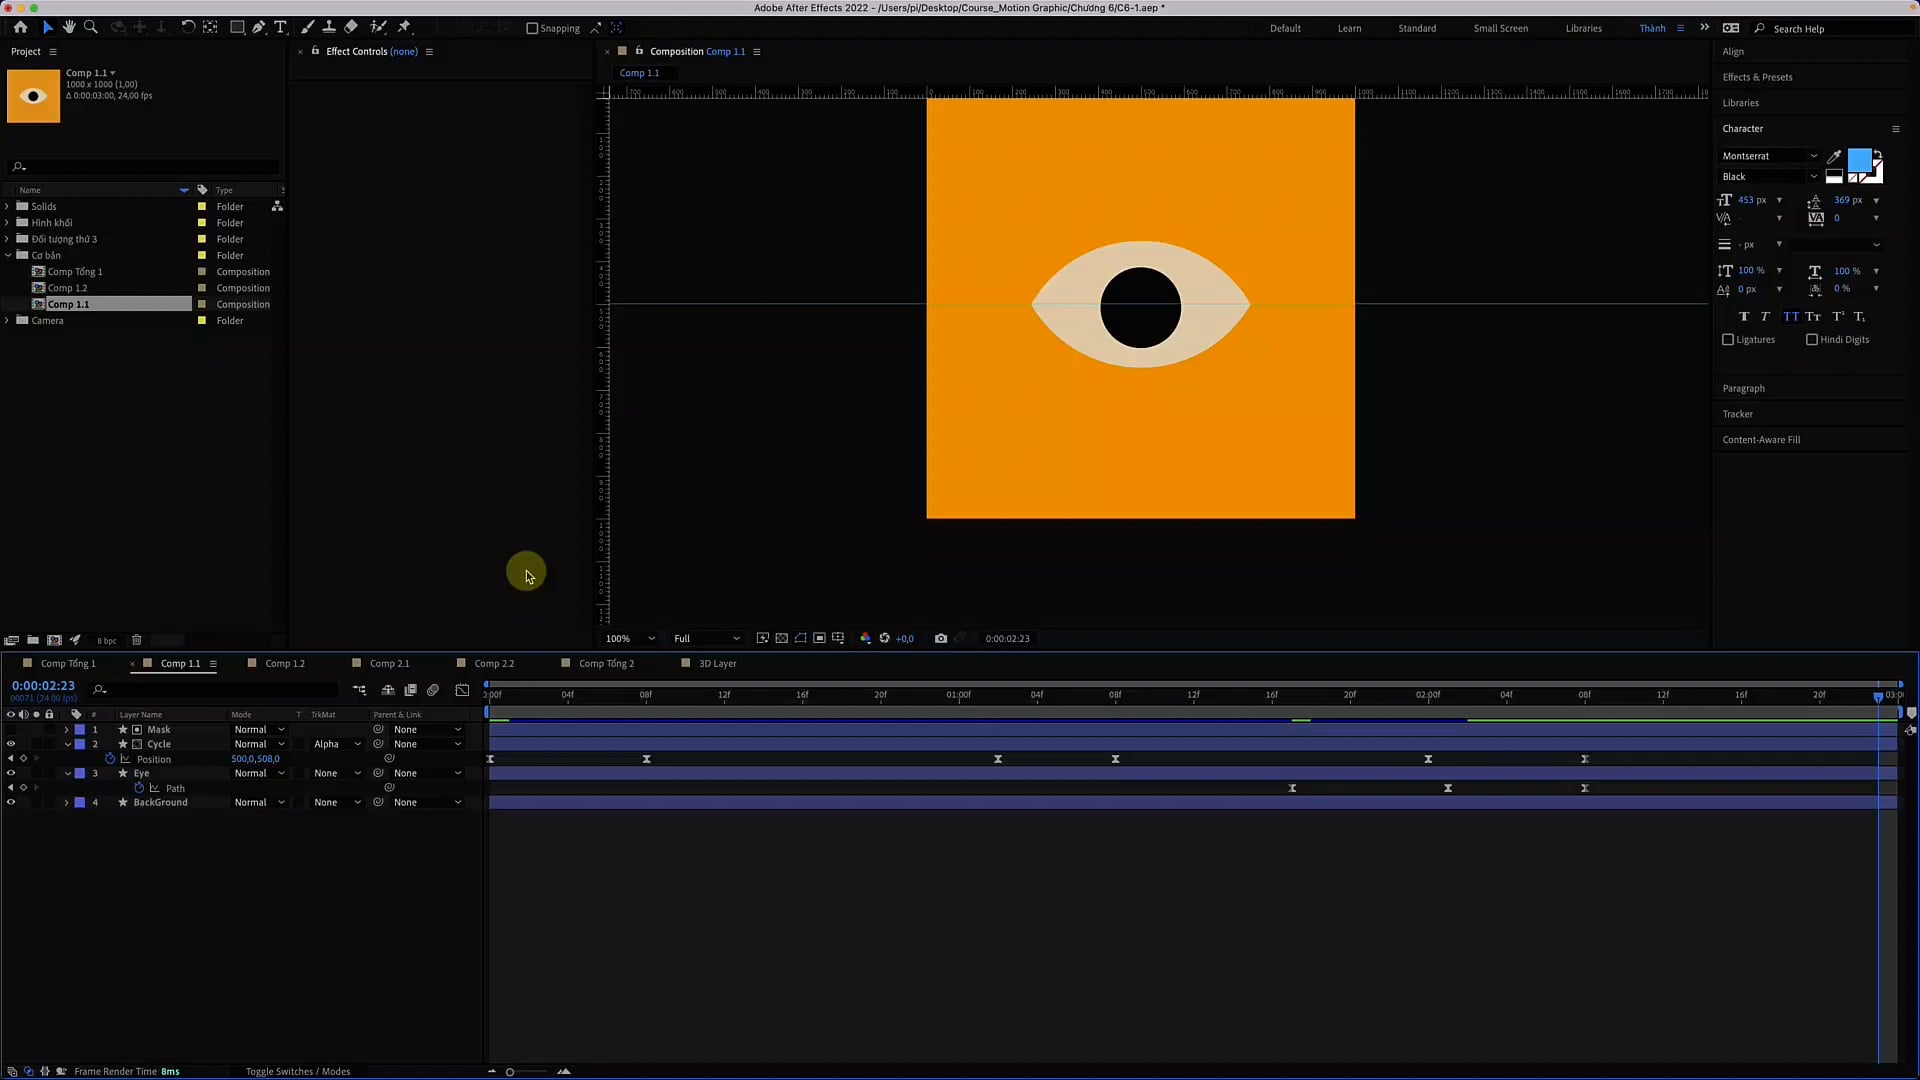Enable Motion Blur switch in timeline header
This screenshot has height=1080, width=1920.
(x=433, y=690)
